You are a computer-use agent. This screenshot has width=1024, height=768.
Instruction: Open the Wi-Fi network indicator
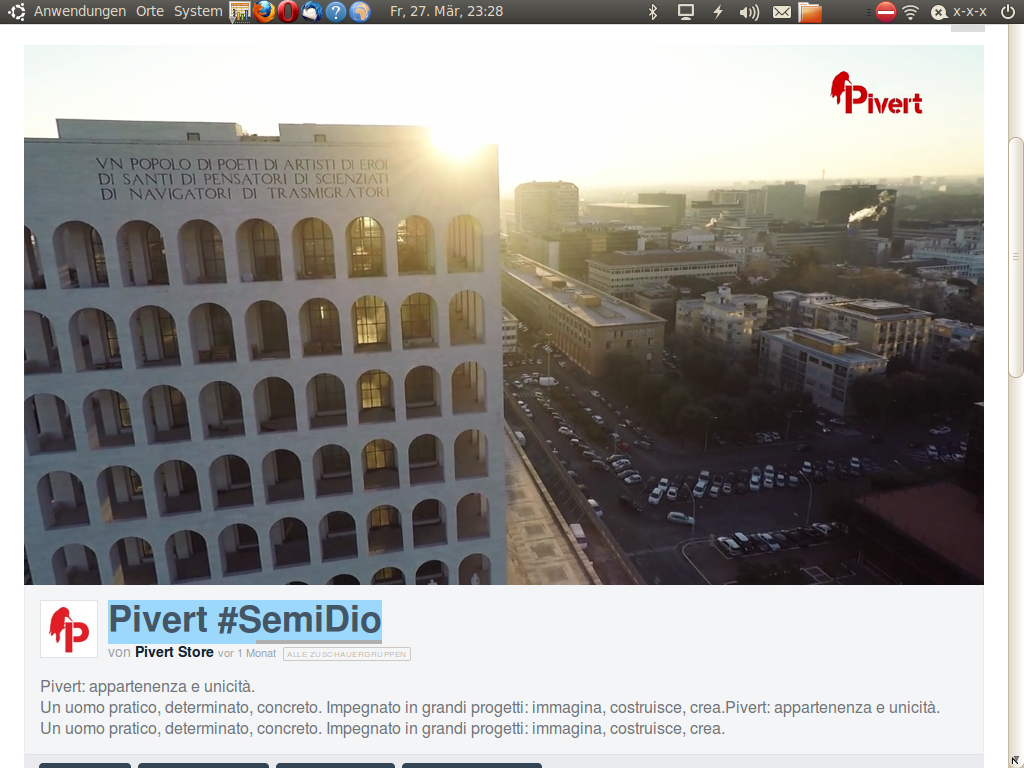910,12
